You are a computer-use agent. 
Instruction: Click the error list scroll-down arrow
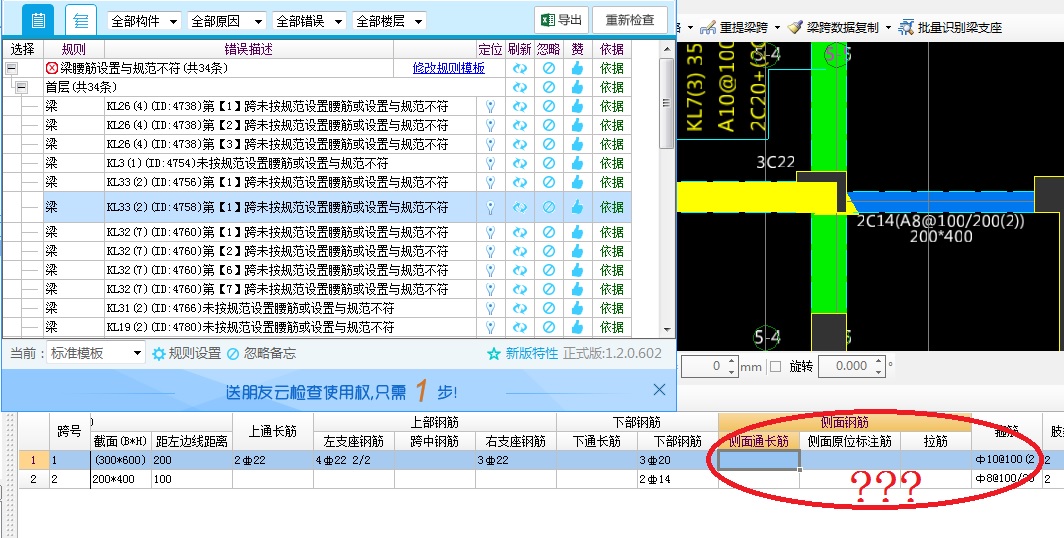click(666, 329)
